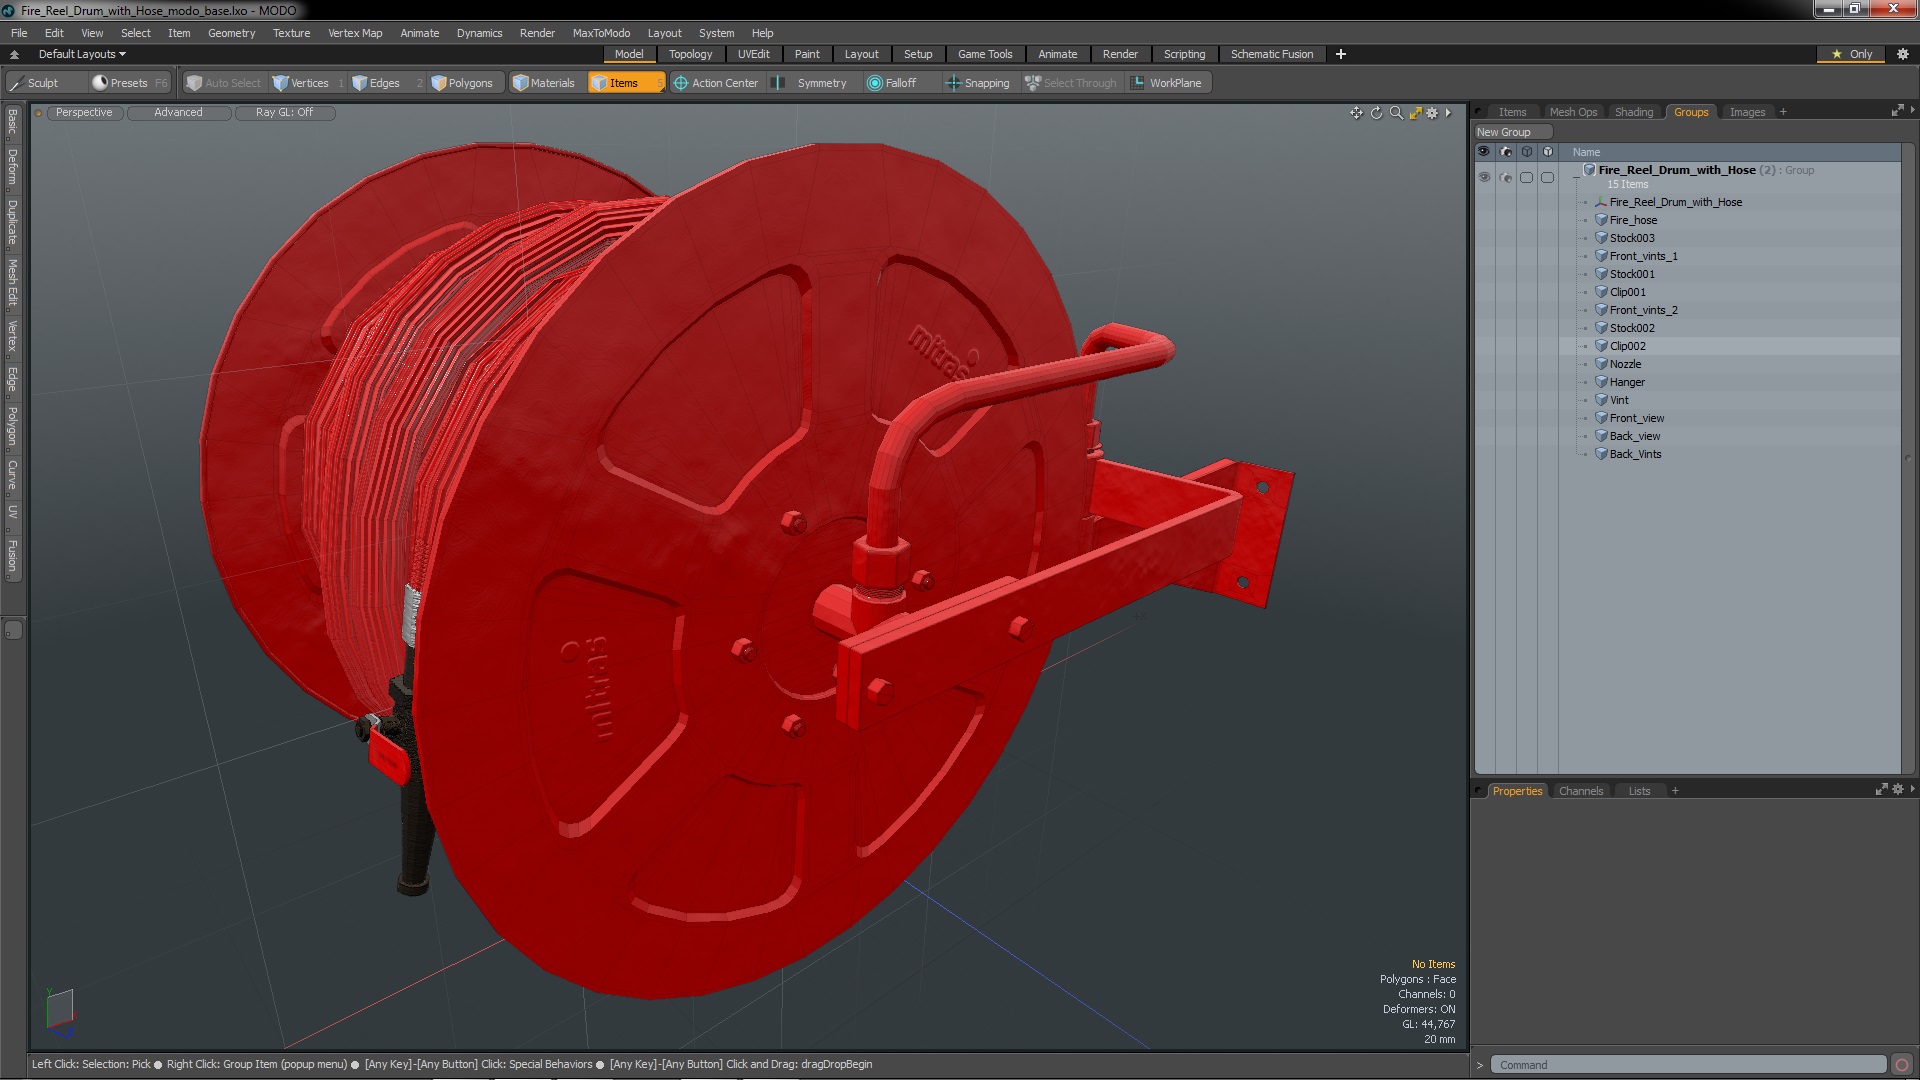This screenshot has height=1080, width=1920.
Task: Open the Geometry menu
Action: coord(231,33)
